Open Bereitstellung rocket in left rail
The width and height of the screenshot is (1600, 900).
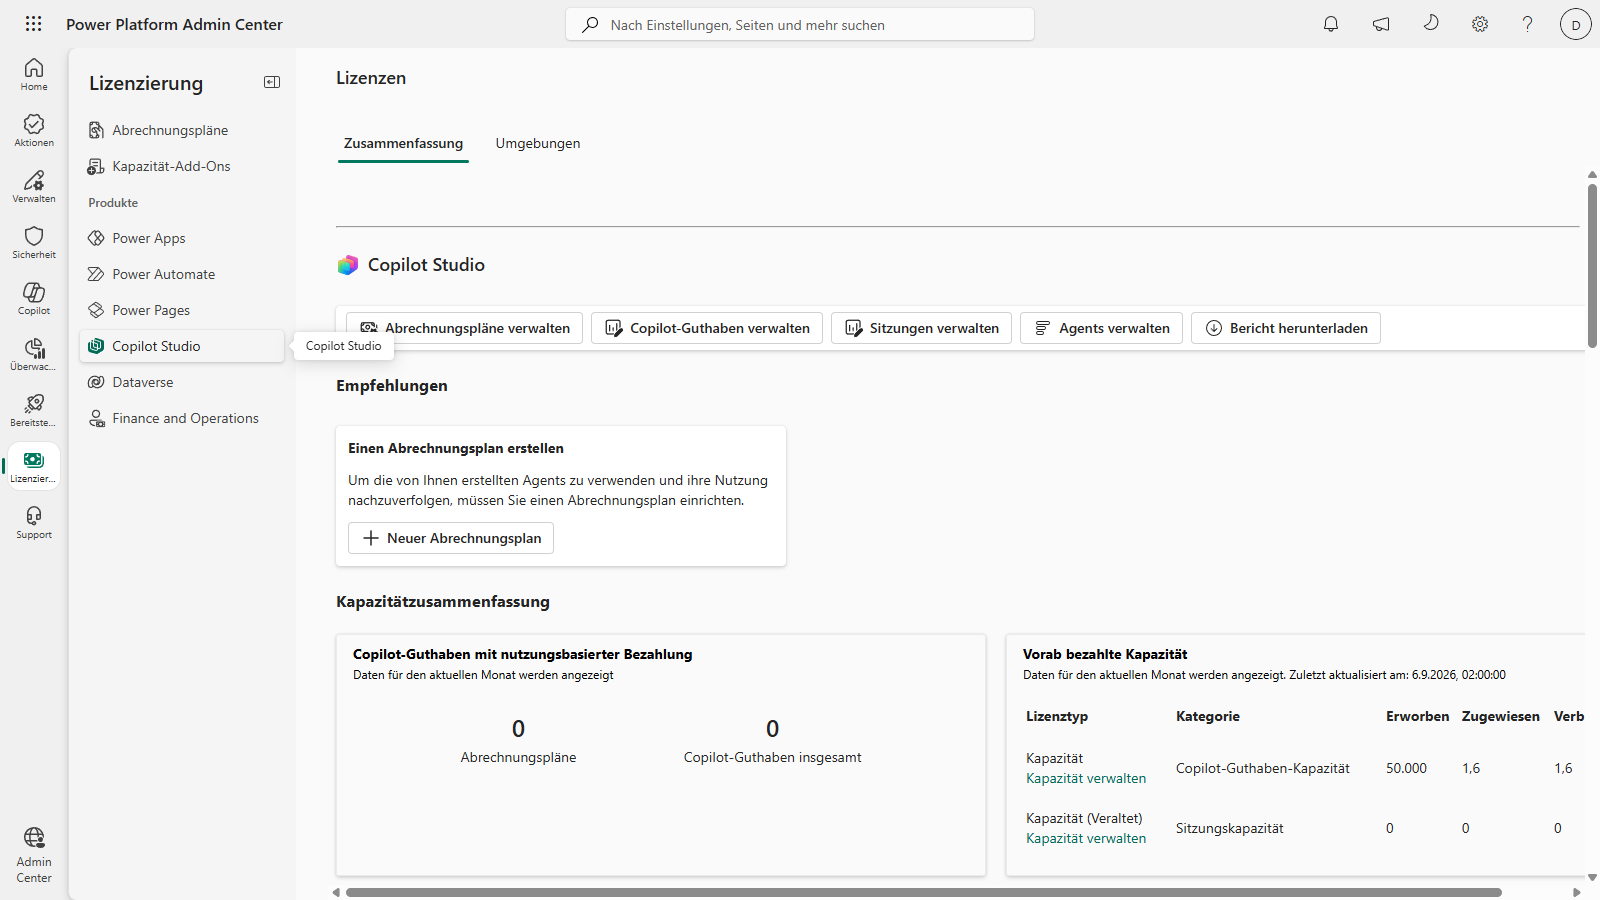click(x=34, y=410)
